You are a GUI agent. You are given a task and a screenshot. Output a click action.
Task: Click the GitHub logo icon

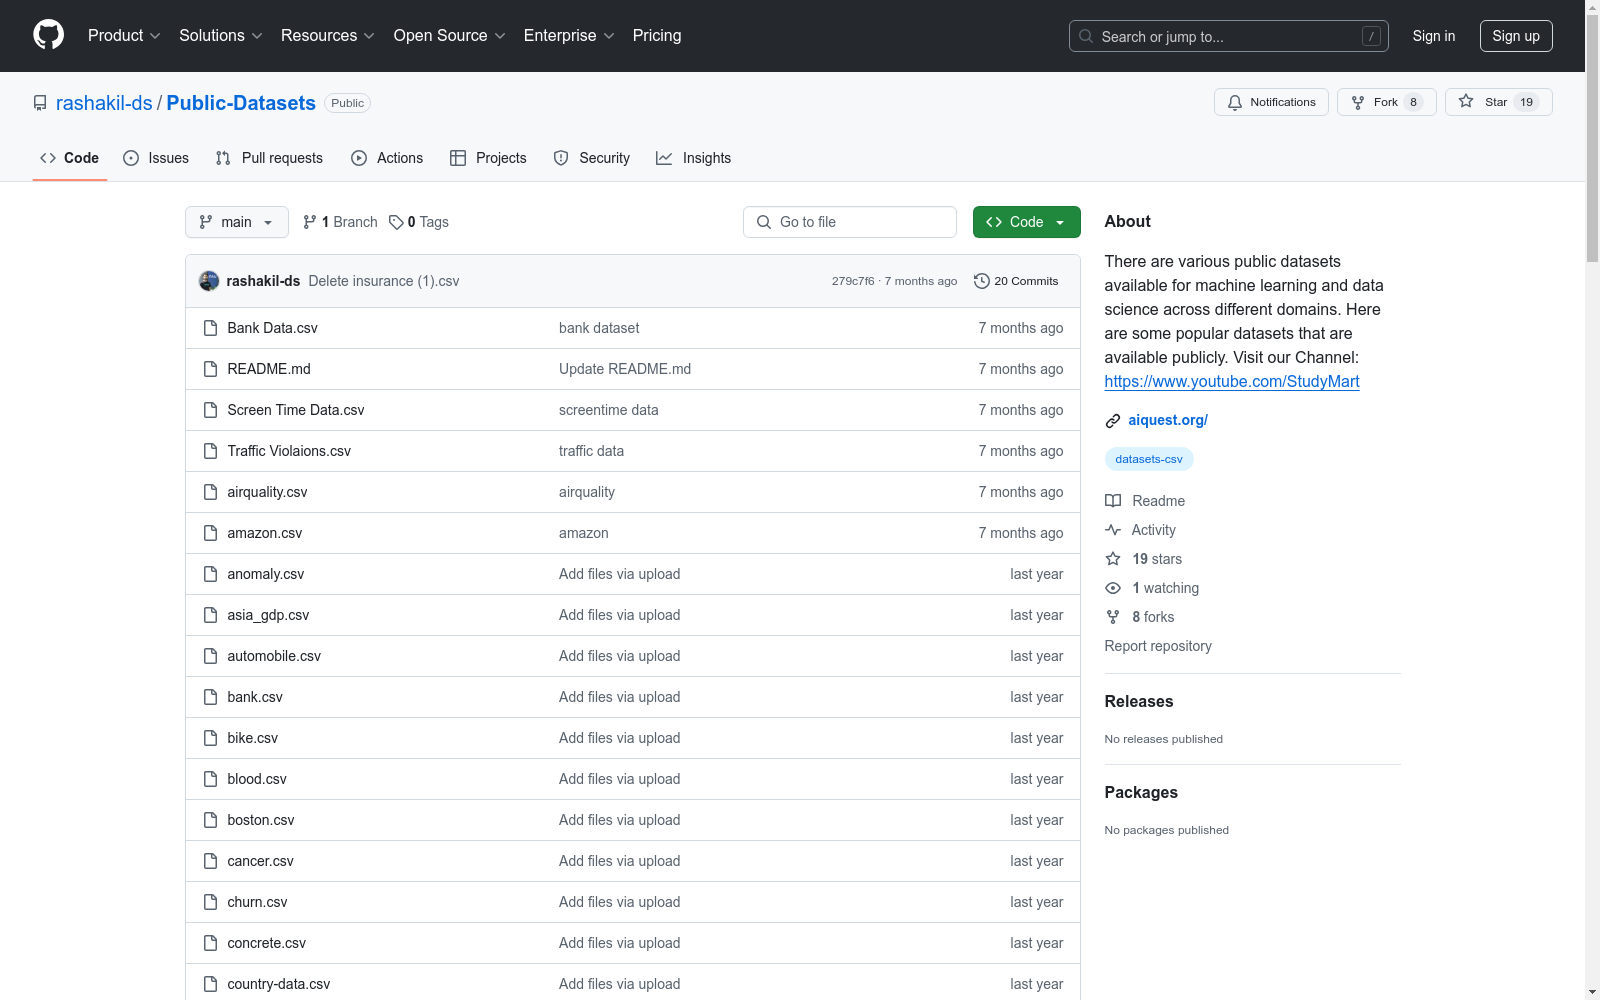click(48, 35)
